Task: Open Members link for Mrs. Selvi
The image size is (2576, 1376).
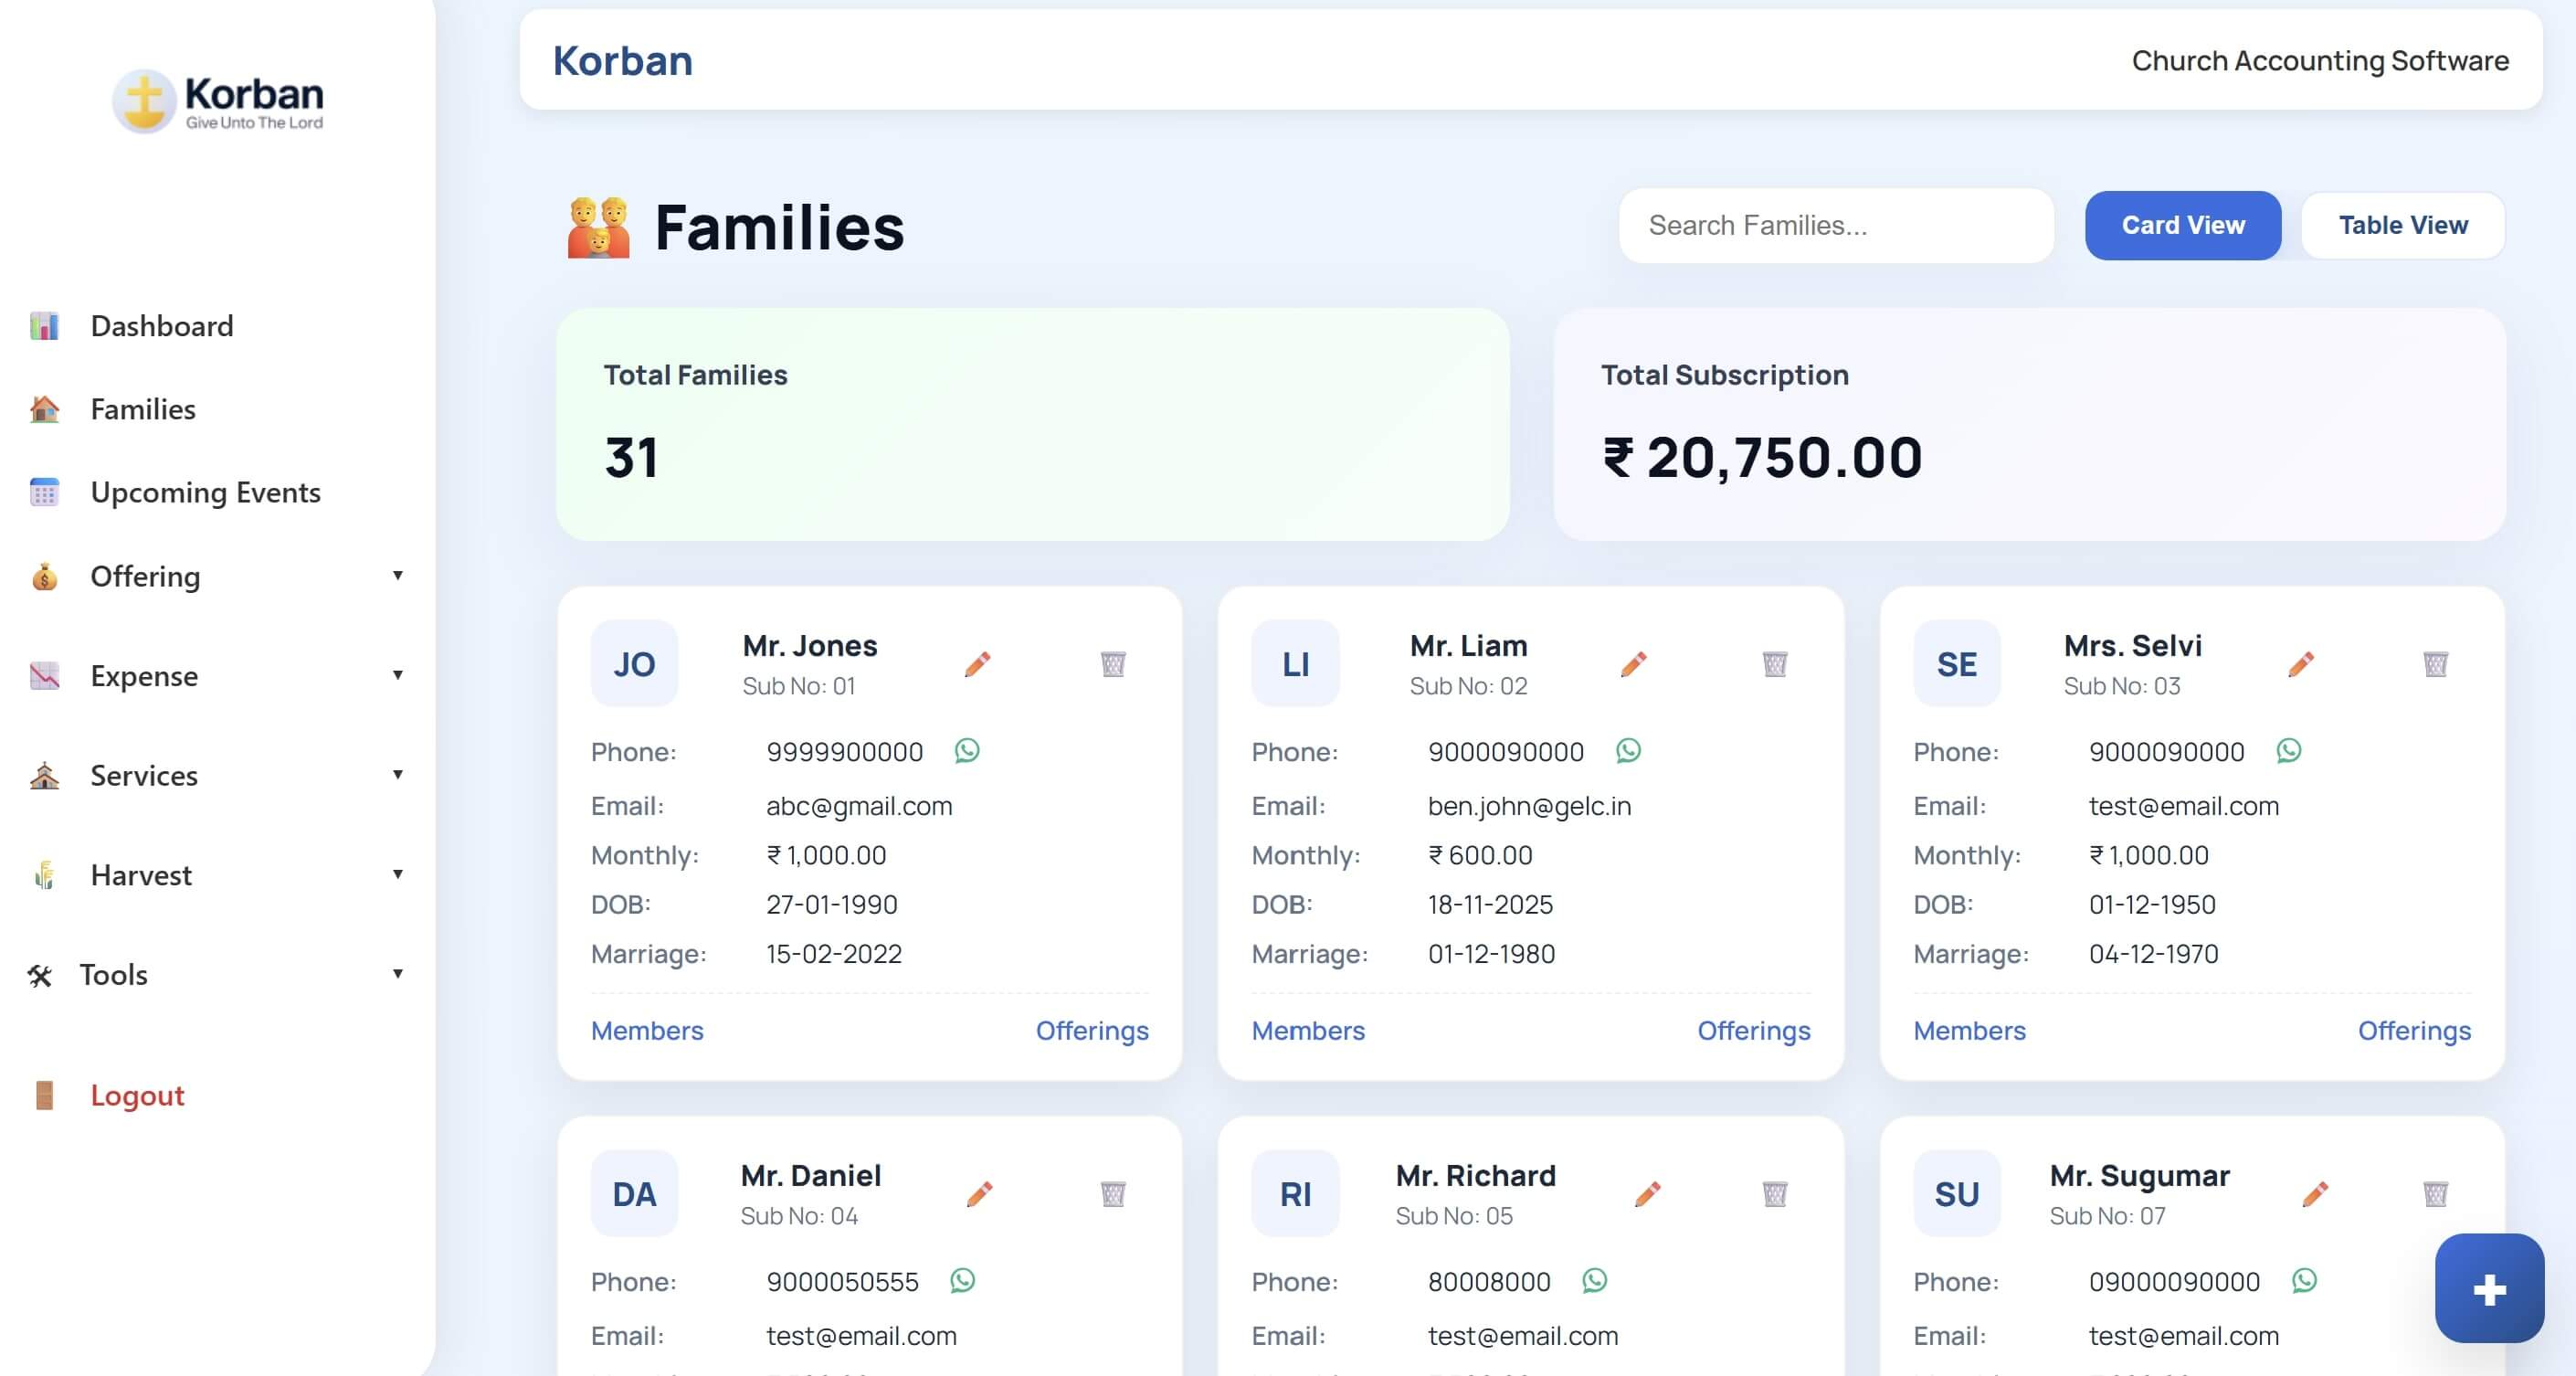Action: [1969, 1031]
